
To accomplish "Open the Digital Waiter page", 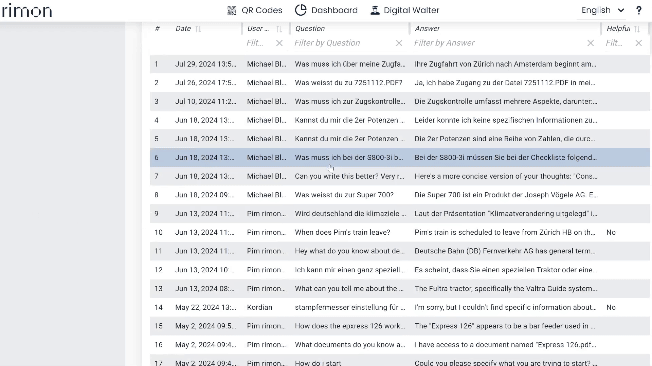I will 405,10.
